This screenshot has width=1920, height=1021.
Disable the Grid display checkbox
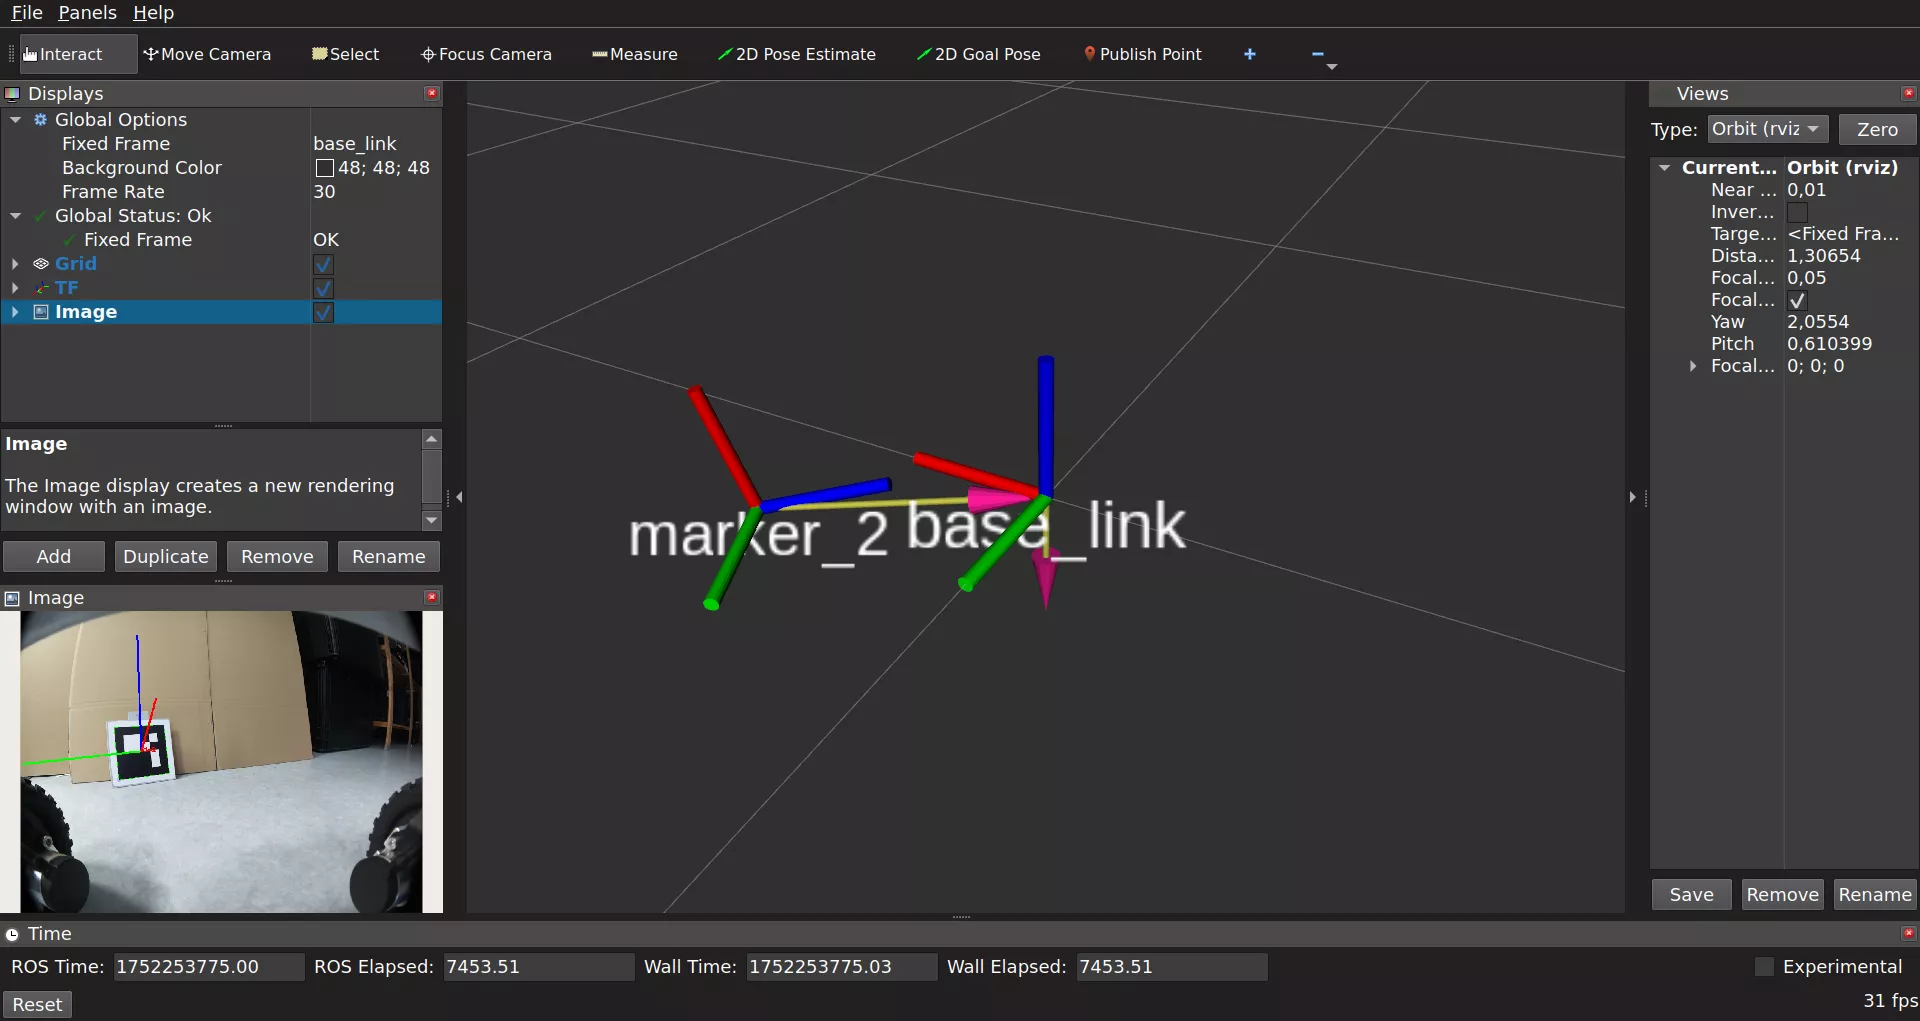click(x=323, y=264)
